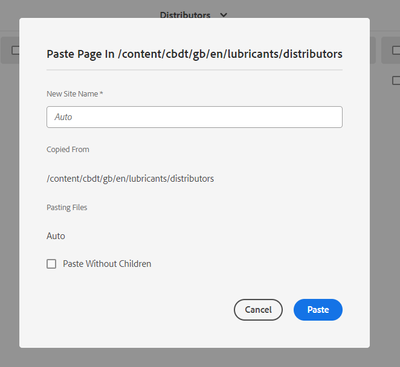Expand the Distributors chevron dropdown
This screenshot has width=400, height=367.
coord(224,15)
